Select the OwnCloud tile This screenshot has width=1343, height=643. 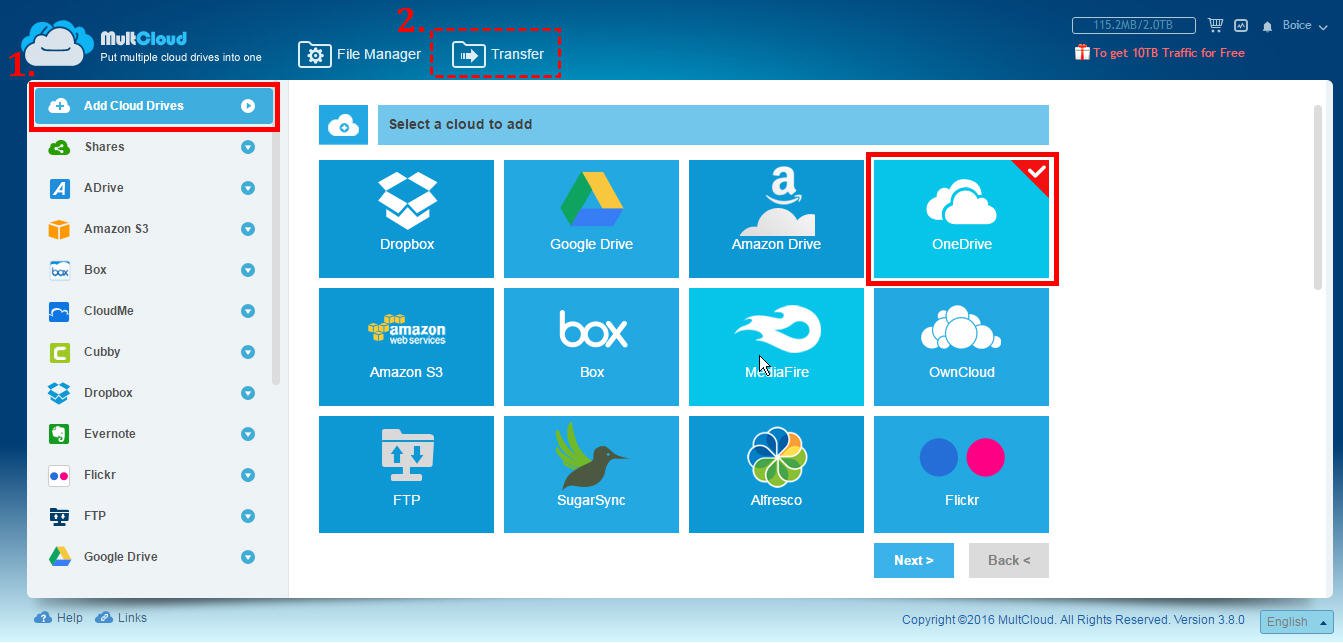961,347
